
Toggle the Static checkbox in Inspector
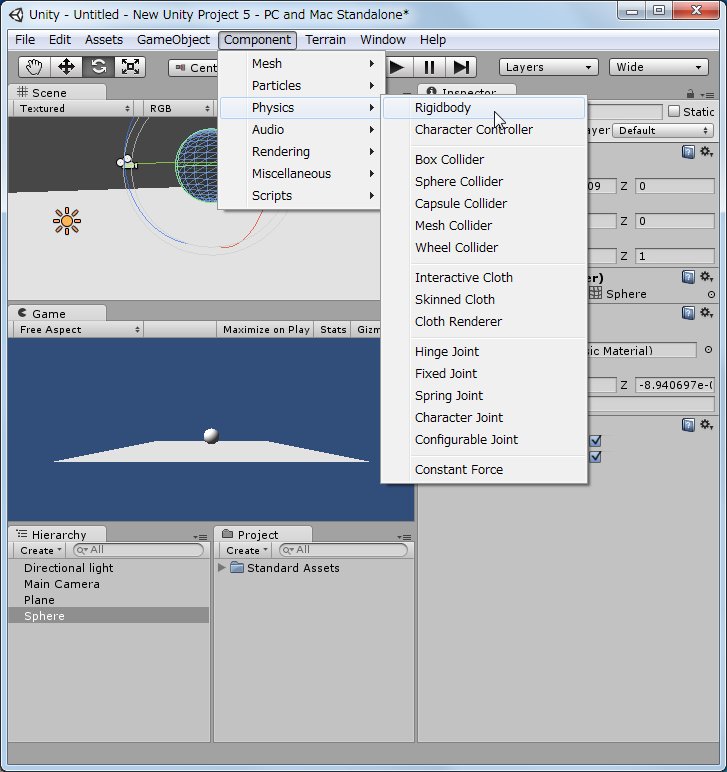(x=674, y=112)
